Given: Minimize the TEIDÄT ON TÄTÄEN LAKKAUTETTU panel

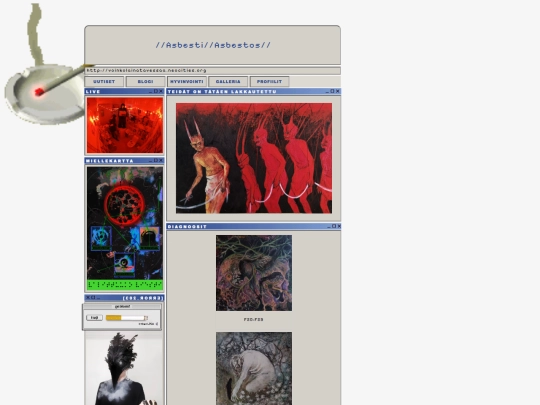Looking at the screenshot, I should 327,92.
